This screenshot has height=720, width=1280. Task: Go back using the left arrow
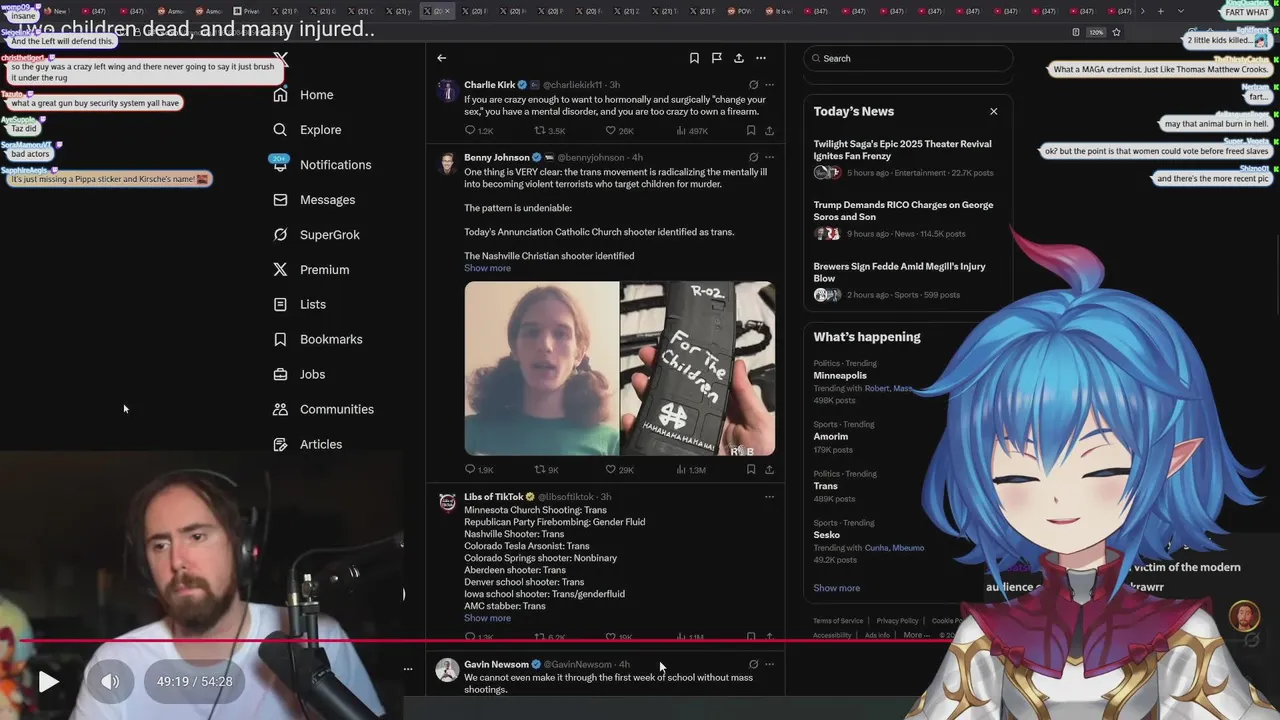pos(441,58)
